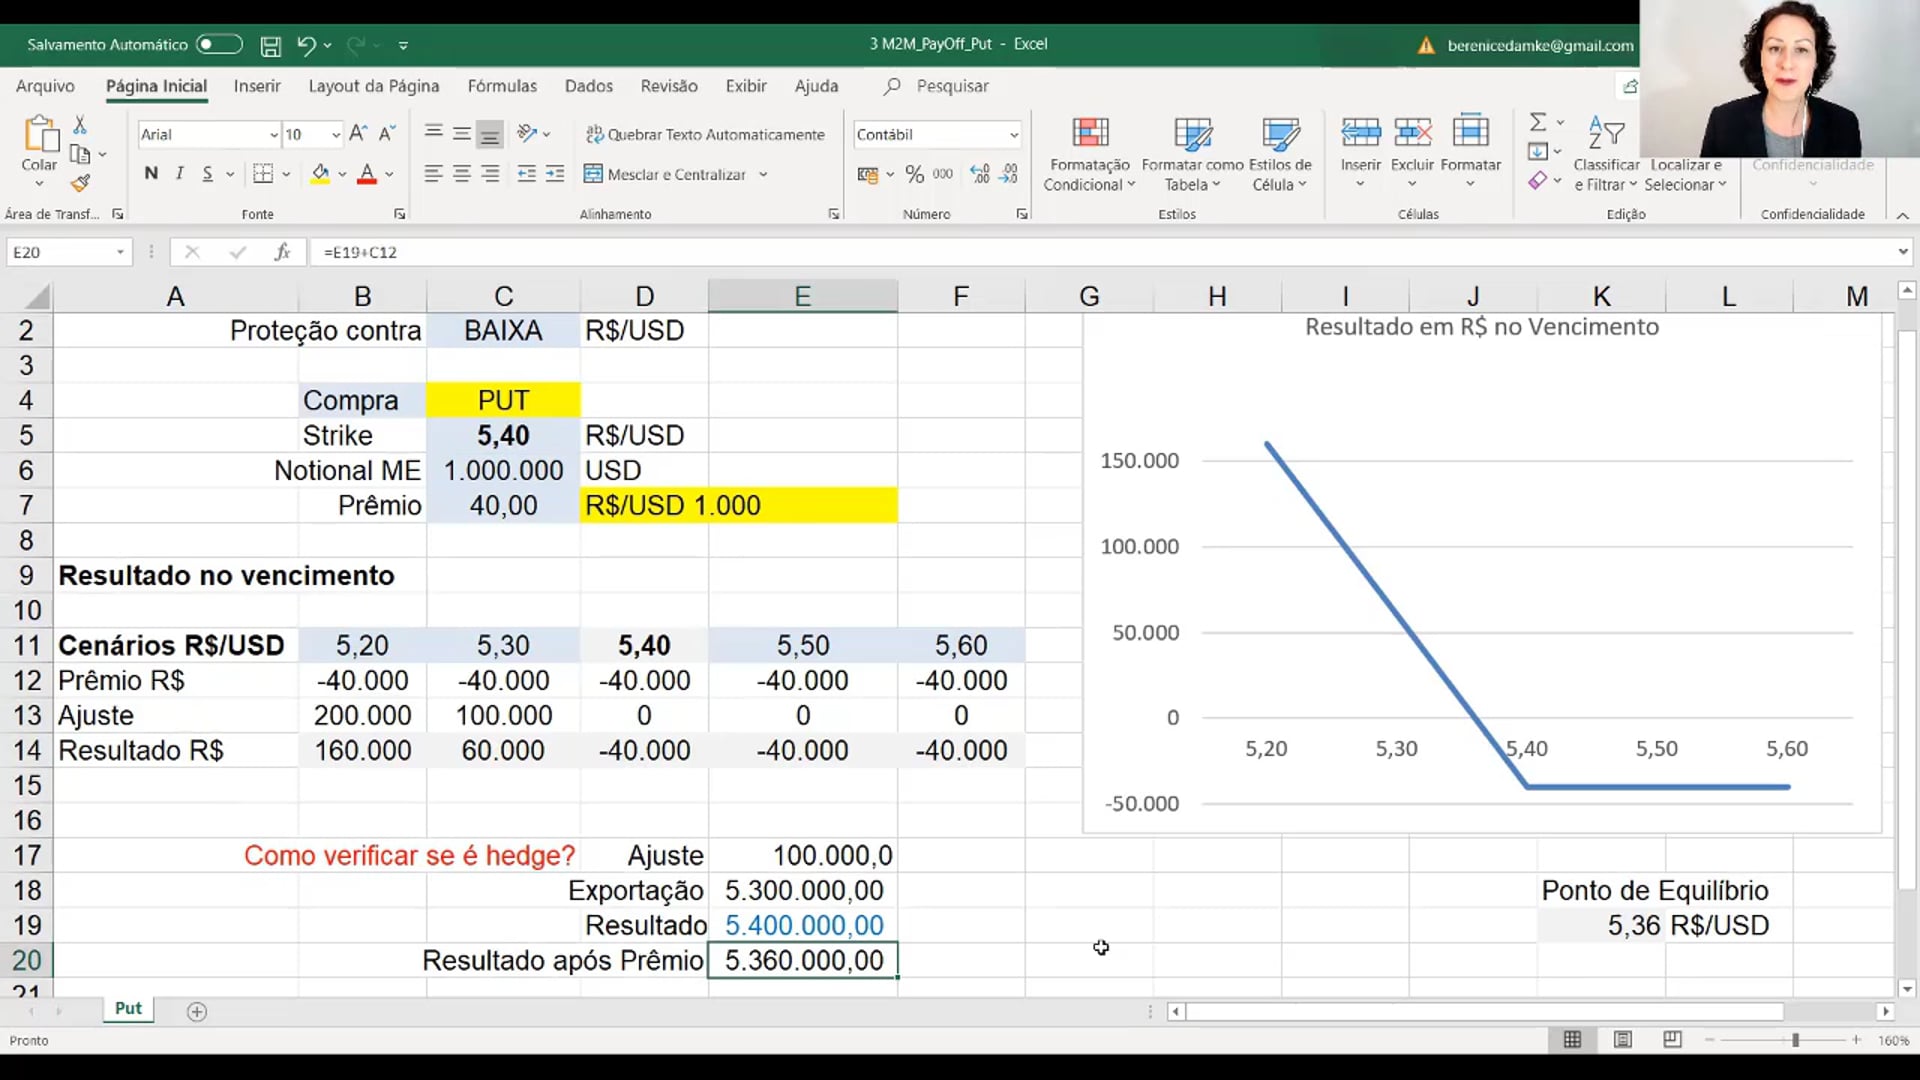Toggle the Salvamento Automático switch
This screenshot has height=1080, width=1920.
[219, 44]
